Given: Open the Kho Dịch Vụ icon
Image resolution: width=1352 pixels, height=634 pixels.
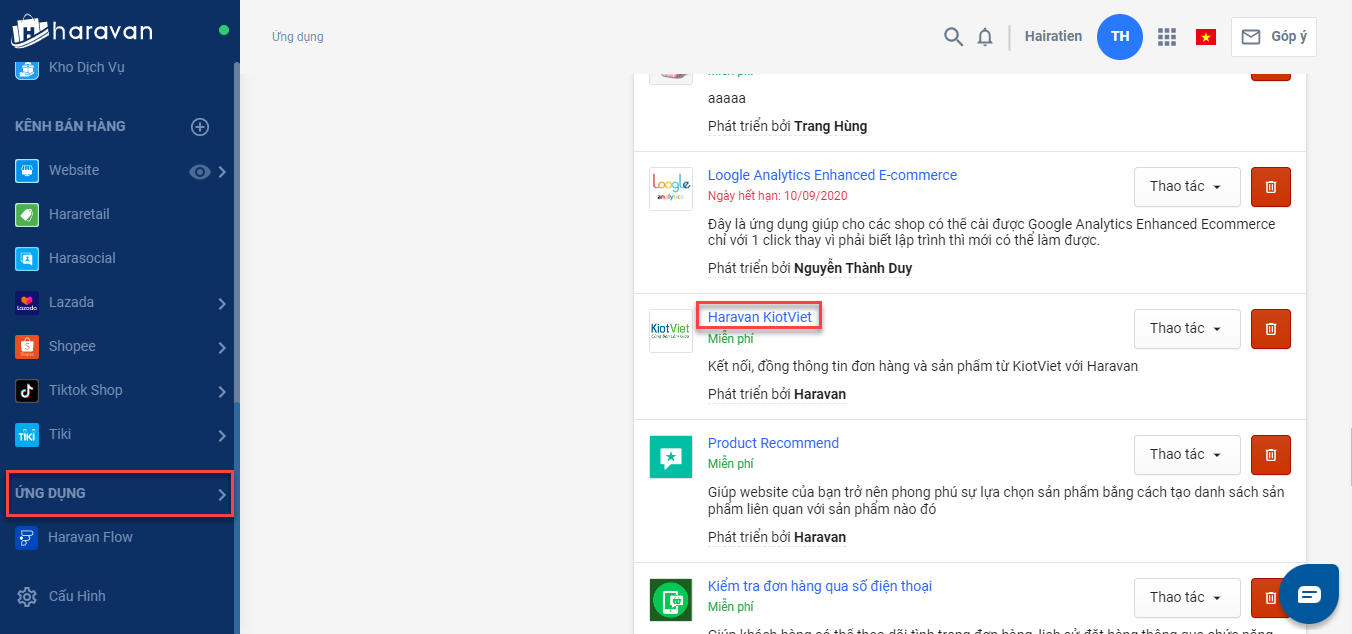Looking at the screenshot, I should point(27,68).
